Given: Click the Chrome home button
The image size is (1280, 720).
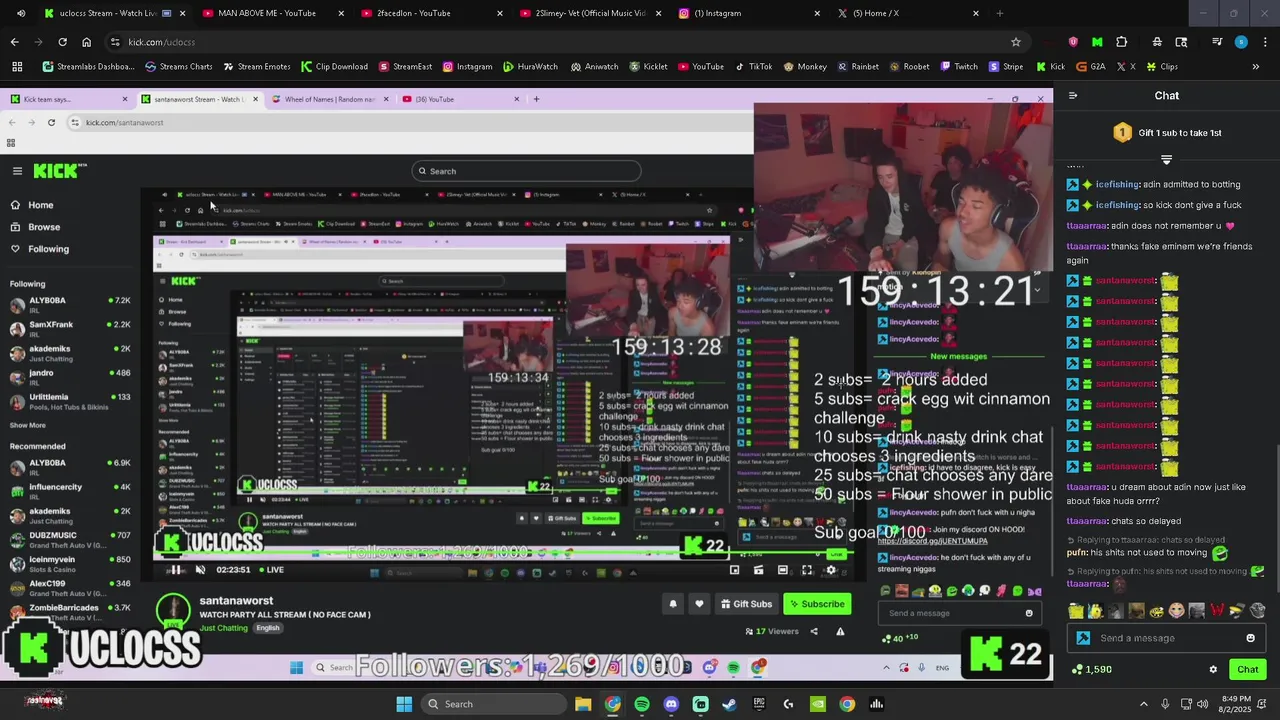Looking at the screenshot, I should pos(86,42).
